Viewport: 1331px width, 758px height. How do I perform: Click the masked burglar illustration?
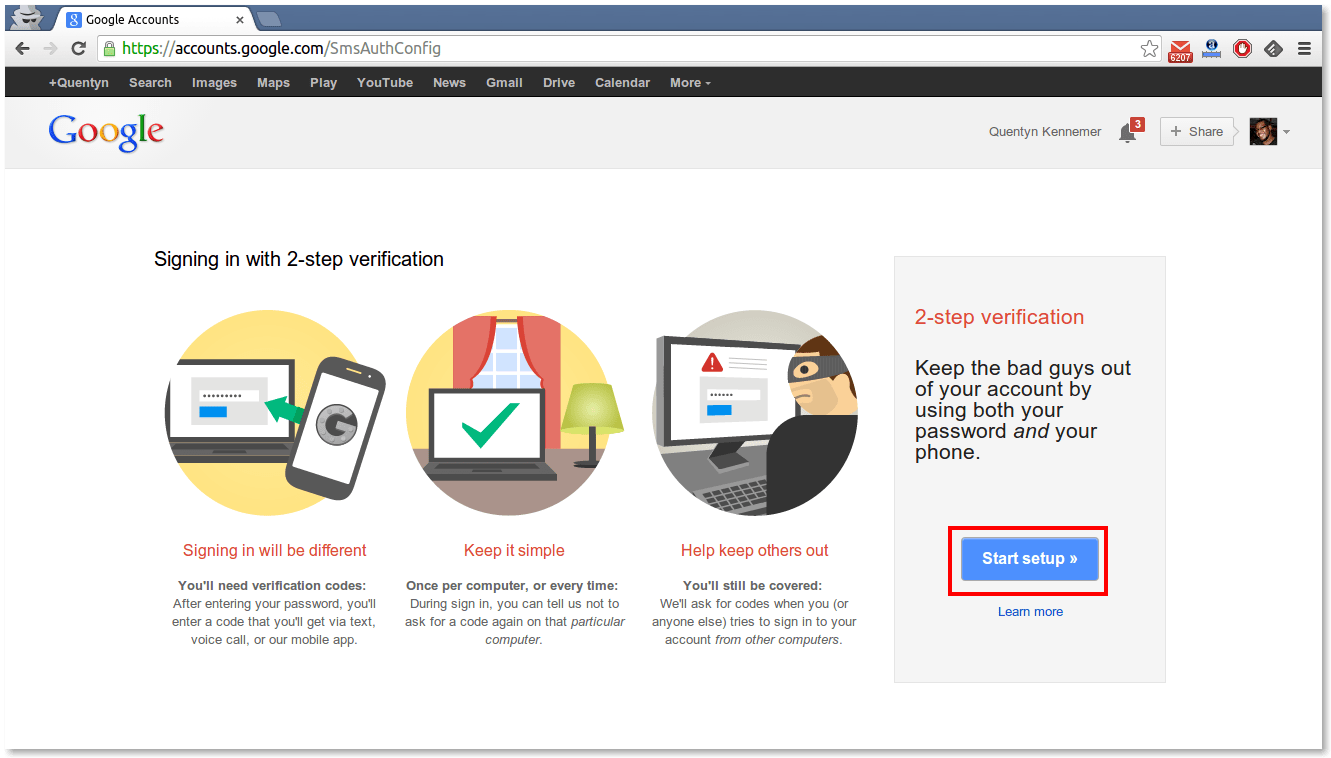(755, 412)
